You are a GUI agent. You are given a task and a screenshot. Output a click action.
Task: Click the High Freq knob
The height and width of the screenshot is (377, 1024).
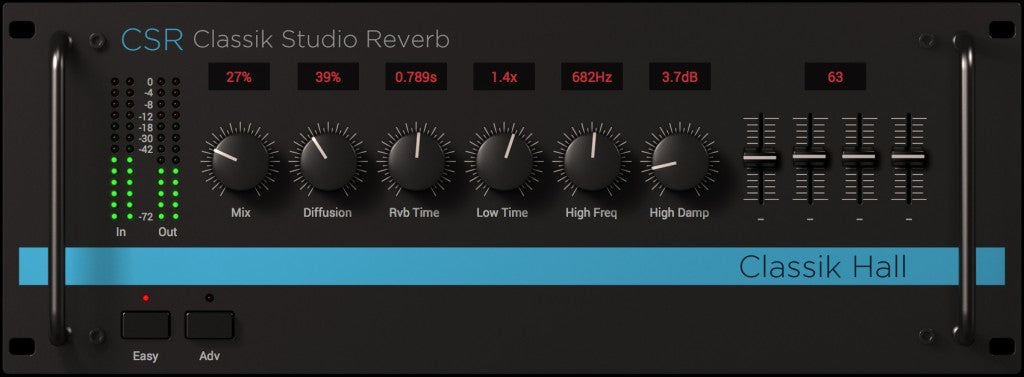592,160
